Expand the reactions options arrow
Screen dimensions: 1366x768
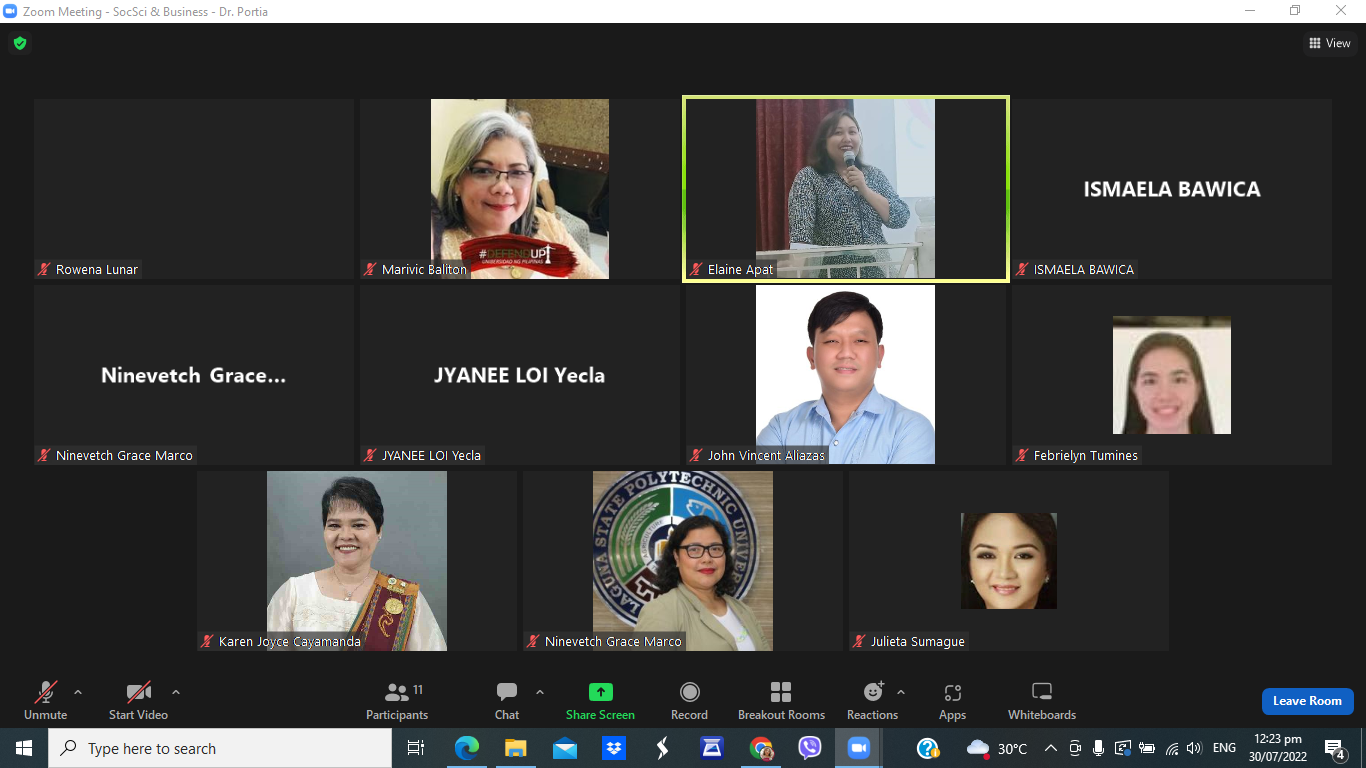tap(901, 692)
